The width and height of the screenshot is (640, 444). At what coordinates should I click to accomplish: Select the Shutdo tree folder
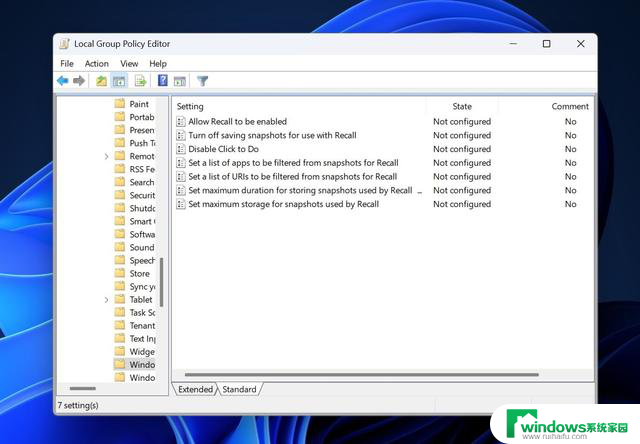point(142,209)
